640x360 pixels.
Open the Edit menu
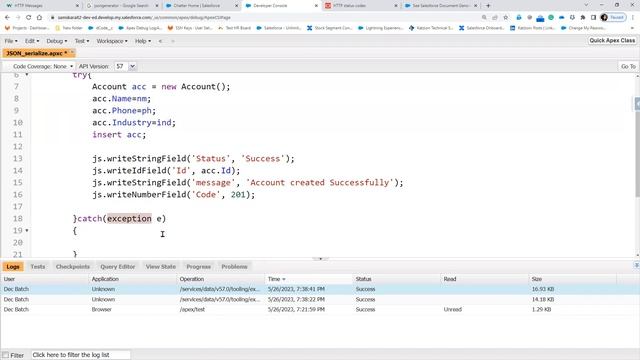[x=32, y=41]
